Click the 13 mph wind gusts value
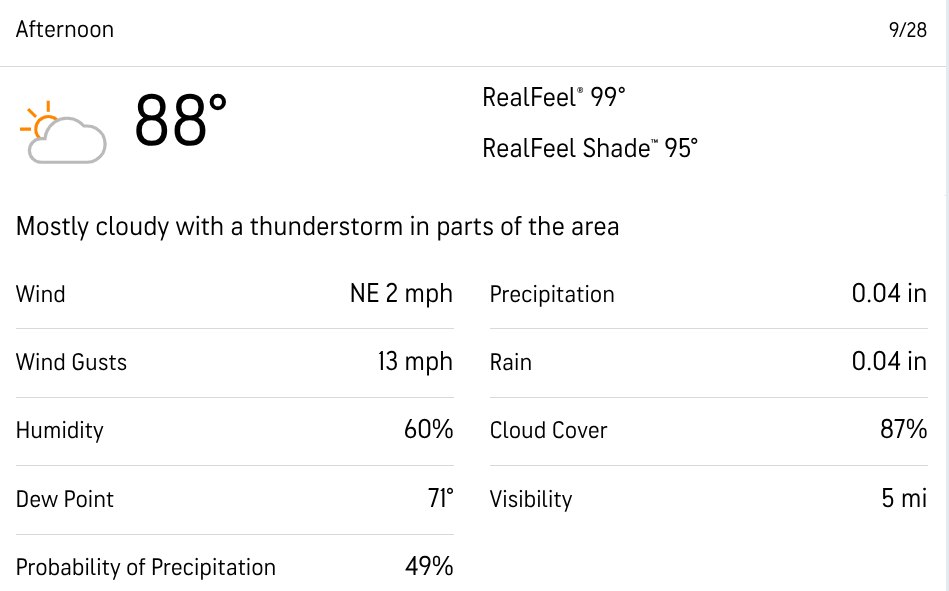This screenshot has height=591, width=949. [x=415, y=362]
